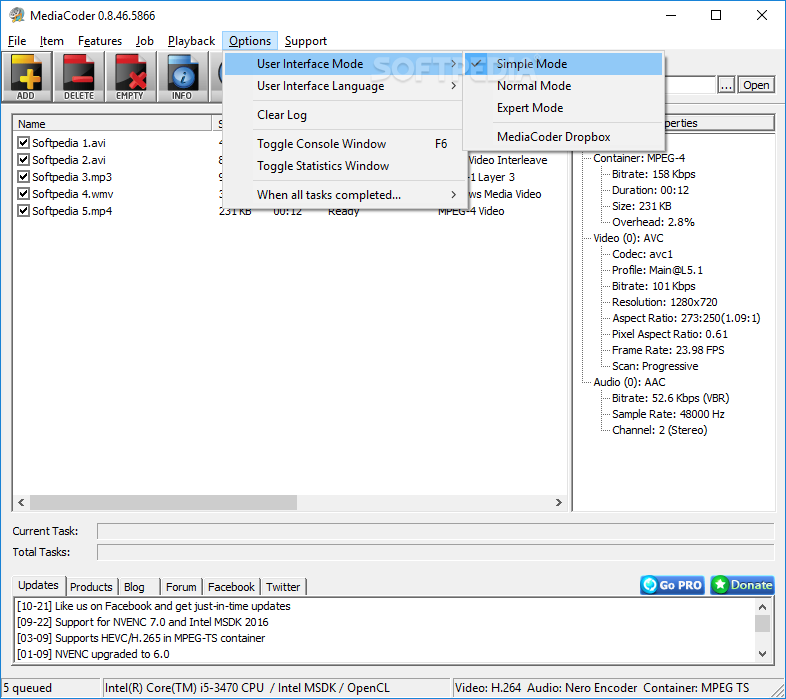Viewport: 786px width, 699px height.
Task: Uncheck the Softpedia 1.avi checkbox
Action: [23, 142]
